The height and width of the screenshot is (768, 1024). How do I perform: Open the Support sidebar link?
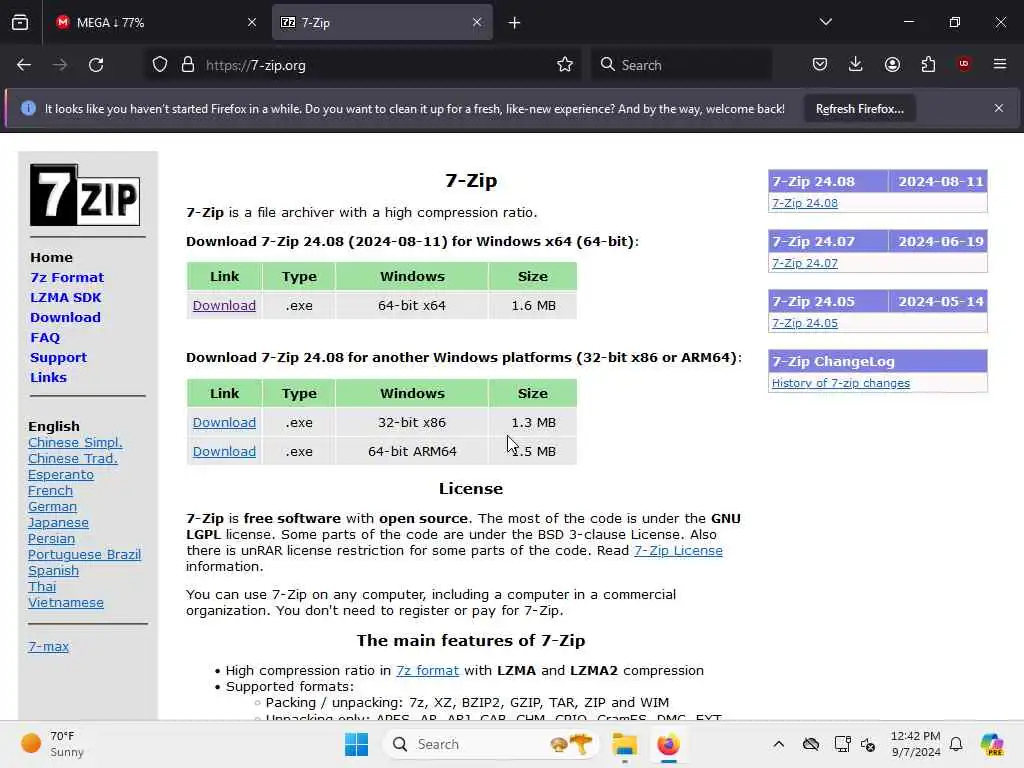[58, 358]
